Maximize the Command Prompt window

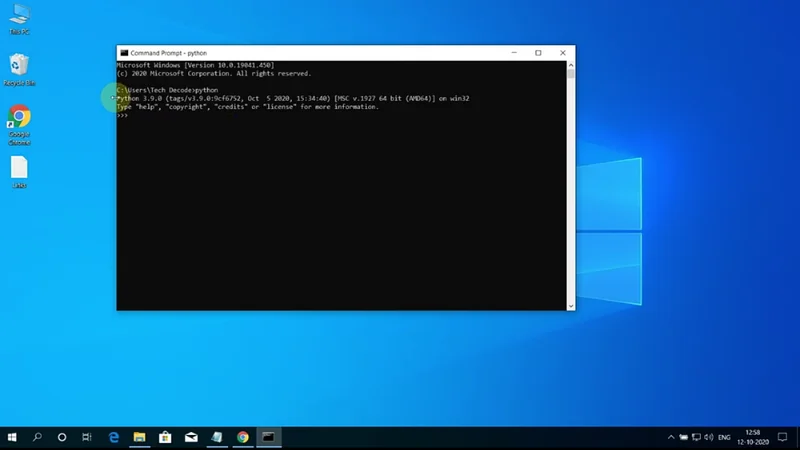tap(538, 53)
